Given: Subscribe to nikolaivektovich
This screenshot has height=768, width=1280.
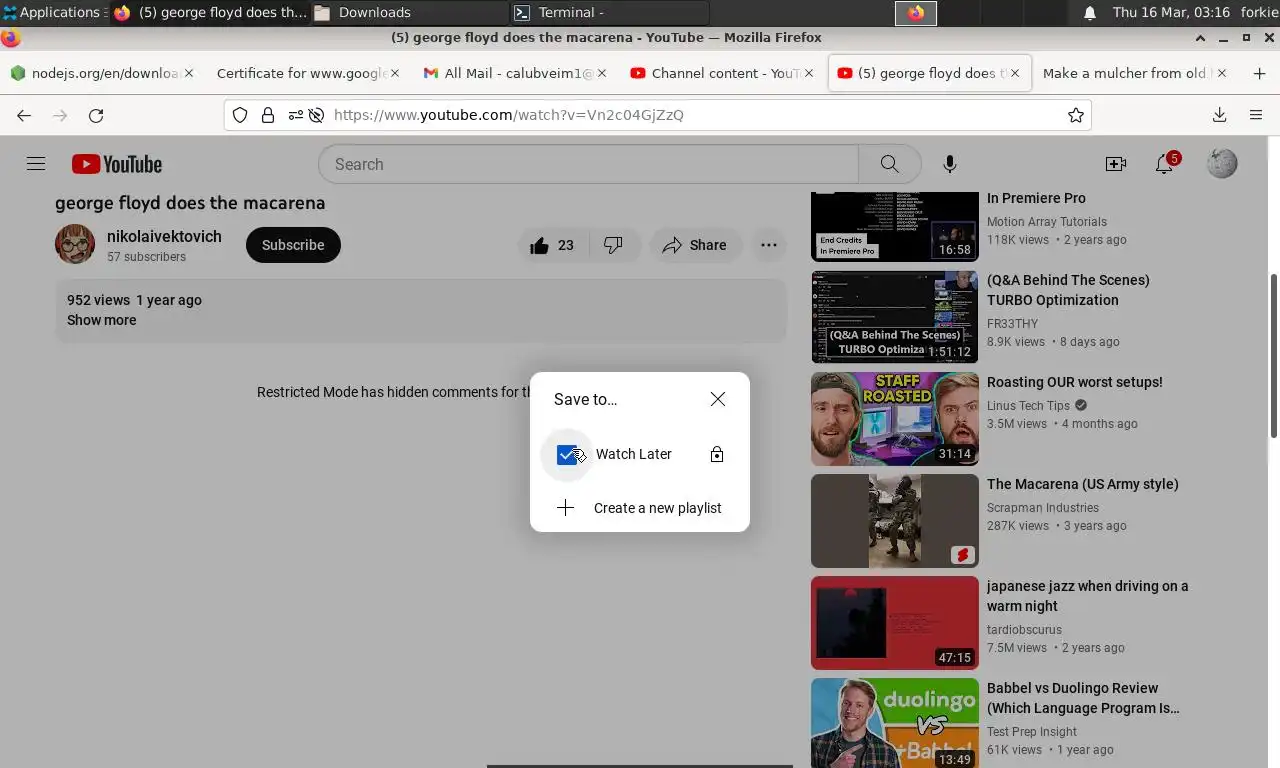Looking at the screenshot, I should (x=293, y=245).
